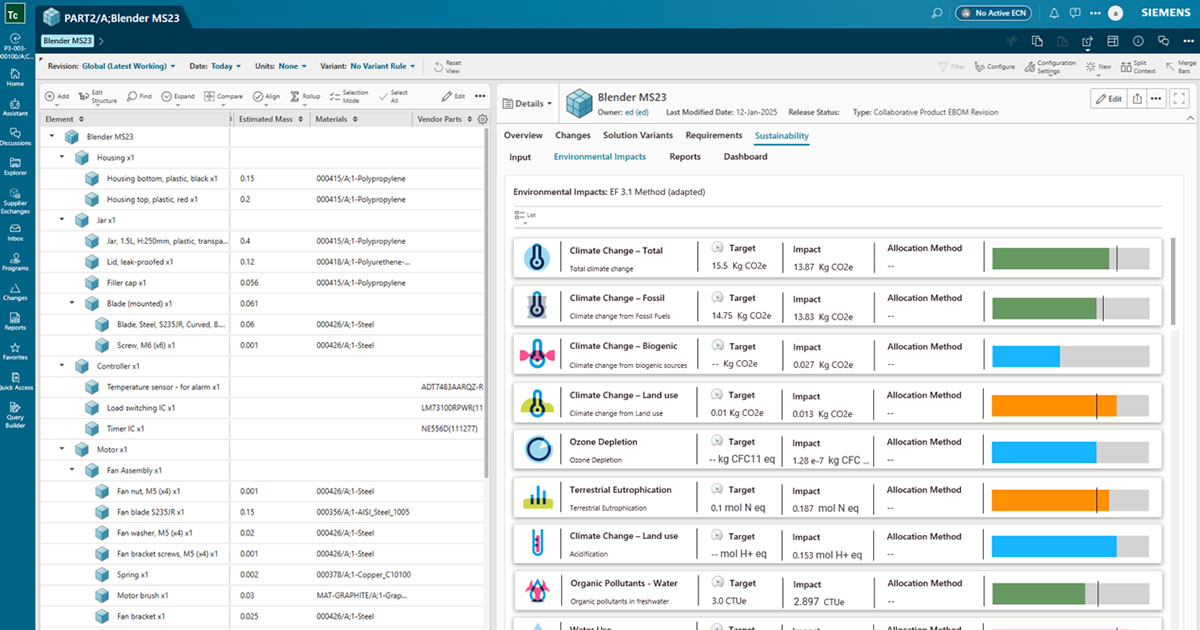The width and height of the screenshot is (1200, 630).
Task: Click the Rollup tool
Action: coord(305,96)
